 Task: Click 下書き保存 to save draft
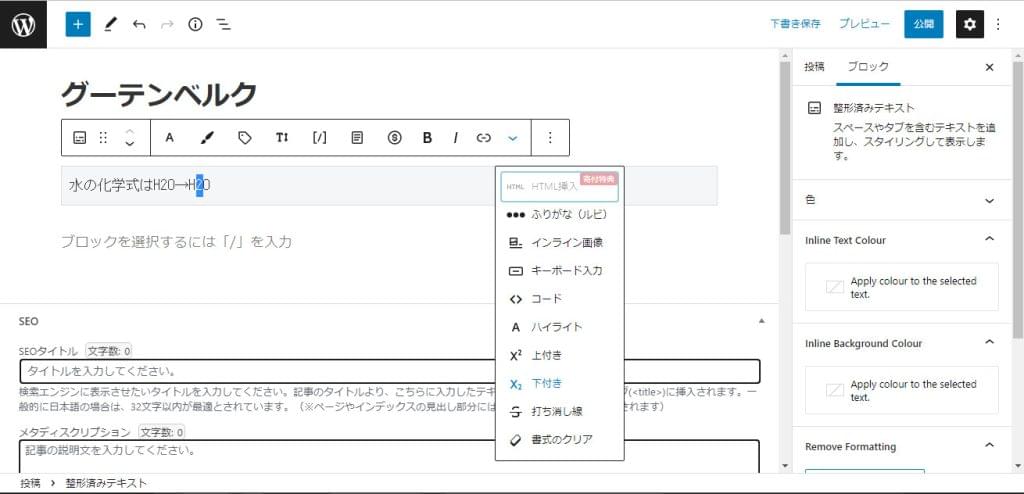coord(795,24)
